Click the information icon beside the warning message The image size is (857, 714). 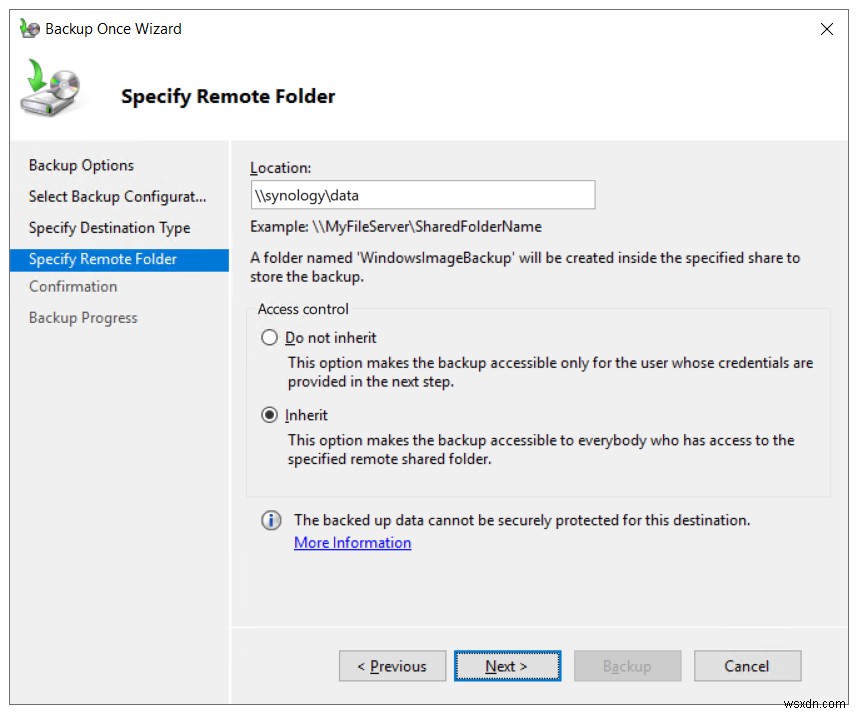(x=271, y=520)
